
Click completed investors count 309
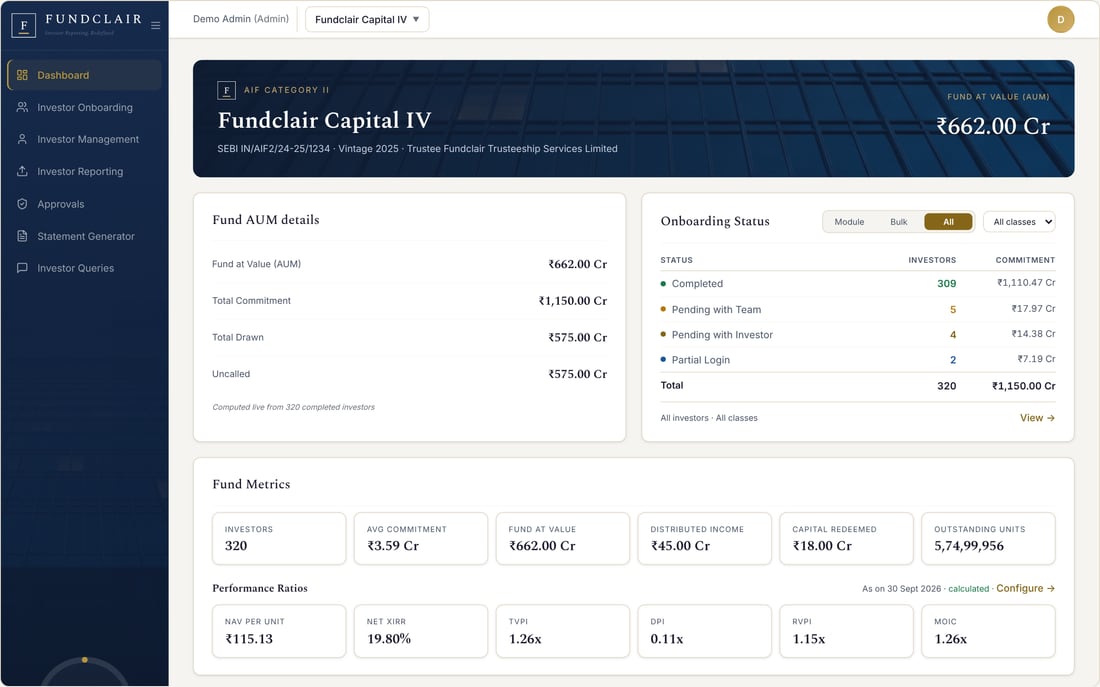(946, 284)
